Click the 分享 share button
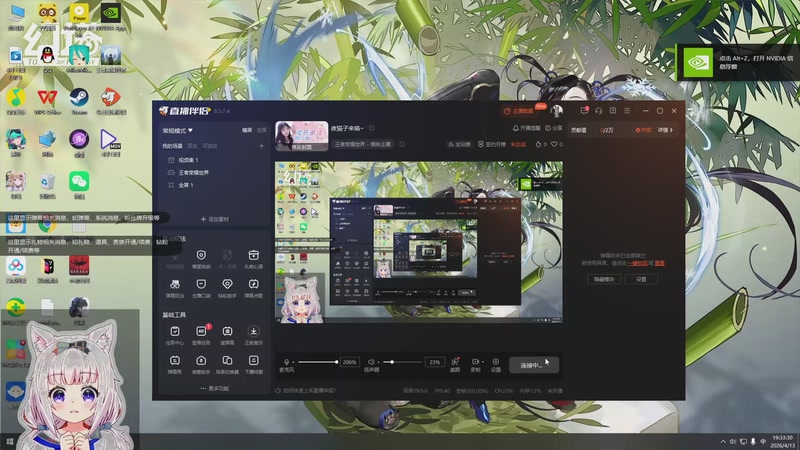800x450 pixels. [554, 128]
